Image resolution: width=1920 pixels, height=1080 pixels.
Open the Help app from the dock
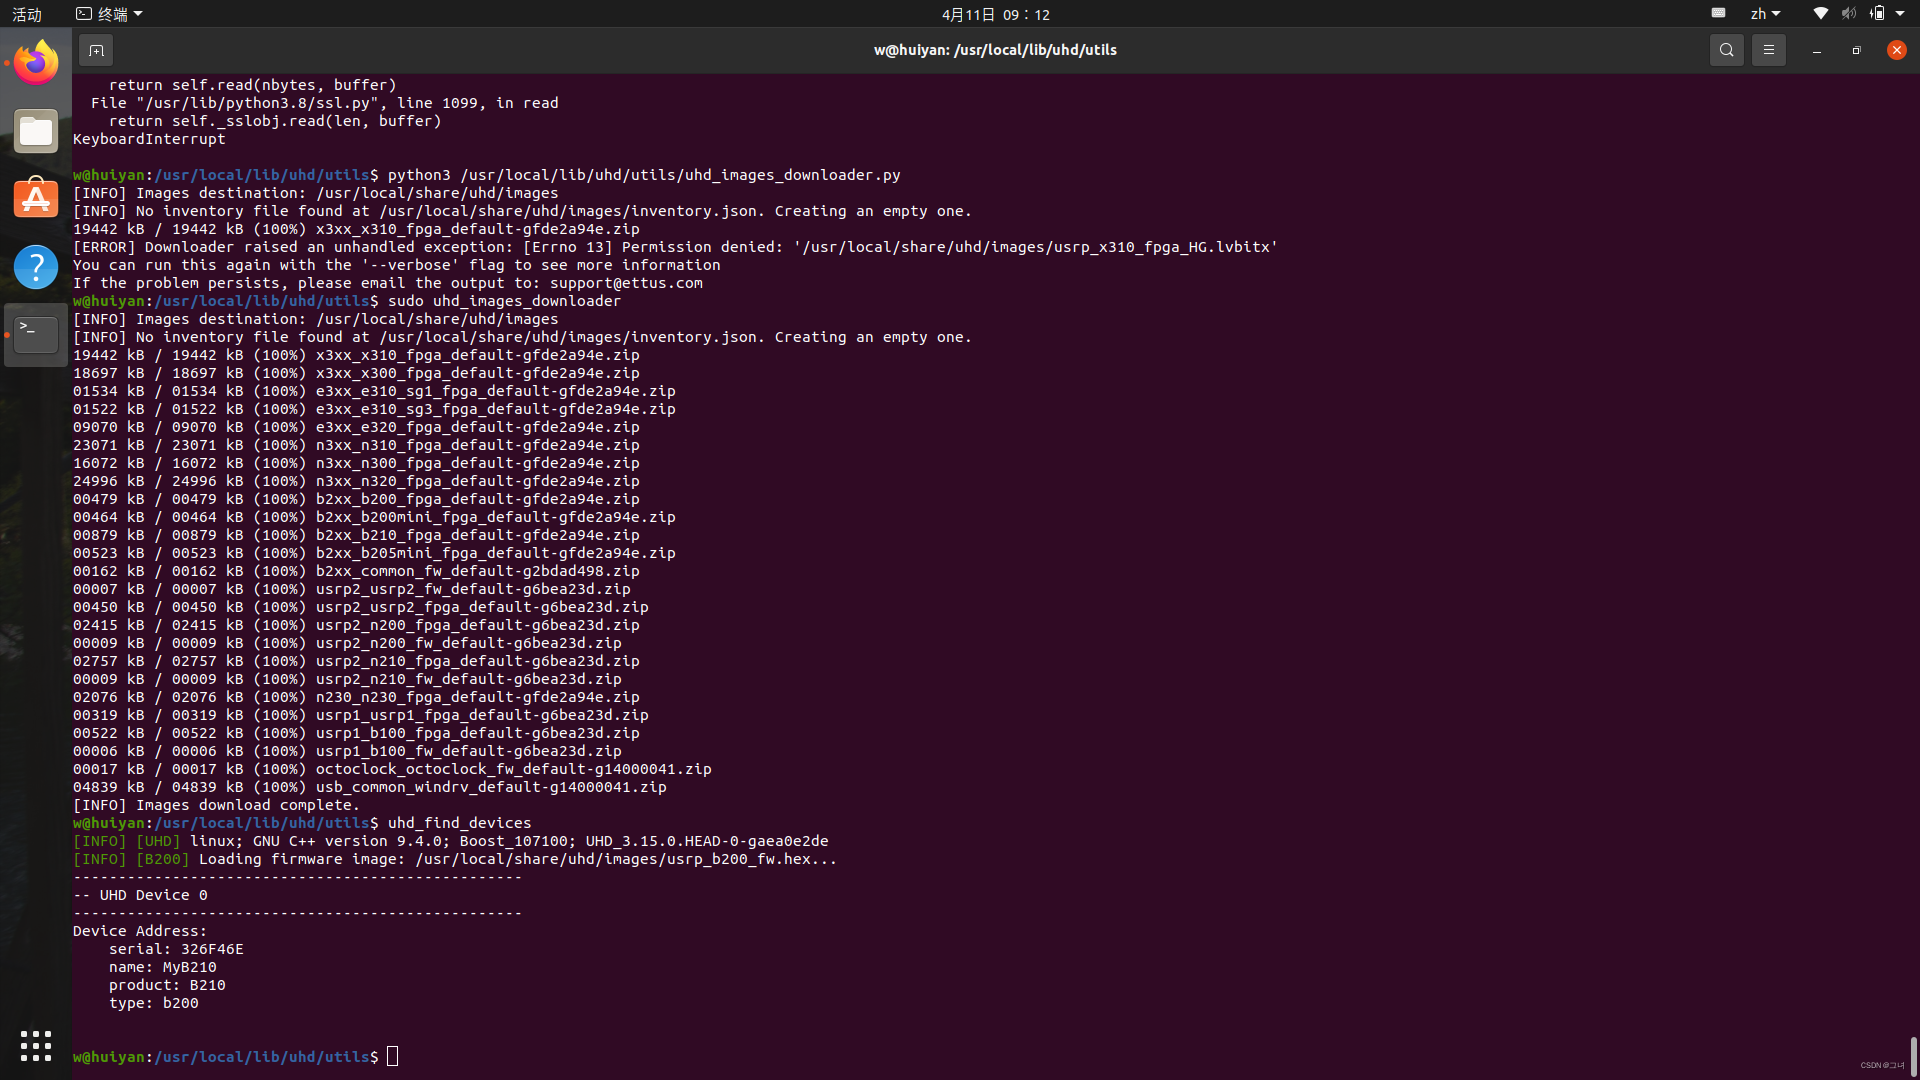click(35, 266)
